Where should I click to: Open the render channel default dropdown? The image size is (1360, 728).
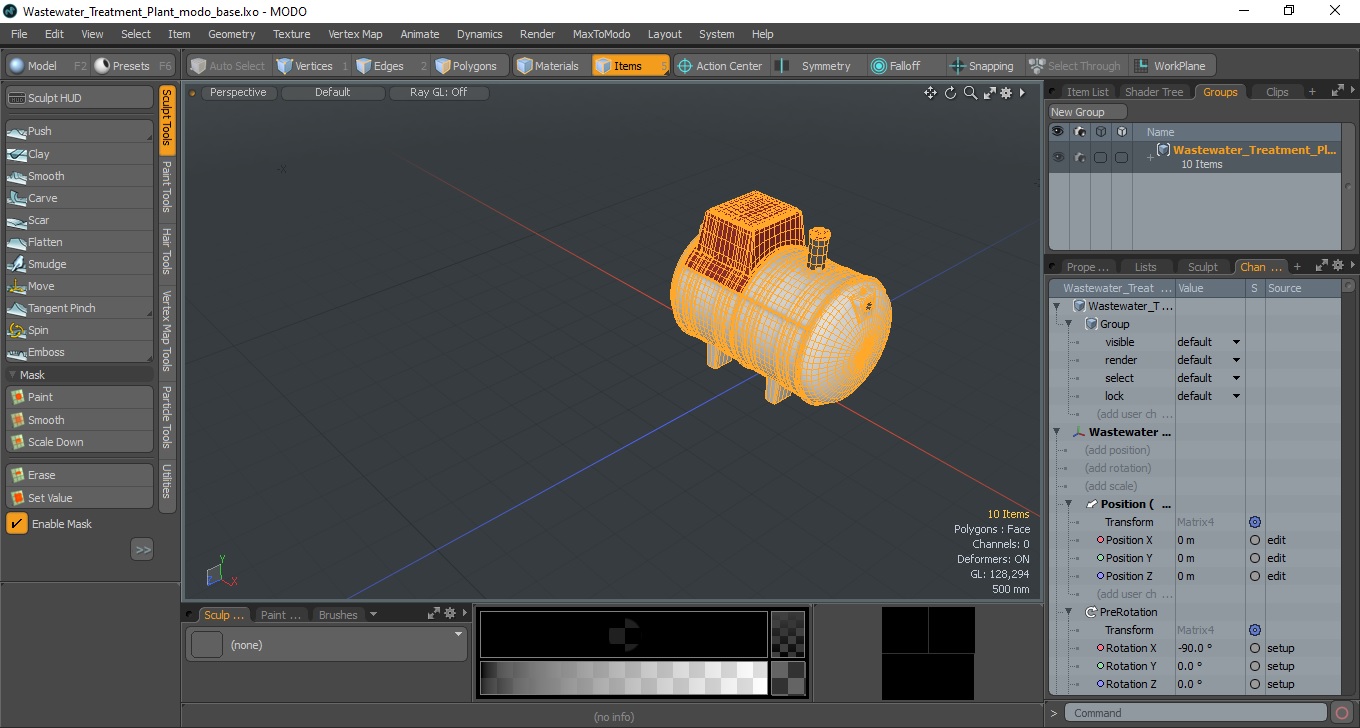point(1209,360)
